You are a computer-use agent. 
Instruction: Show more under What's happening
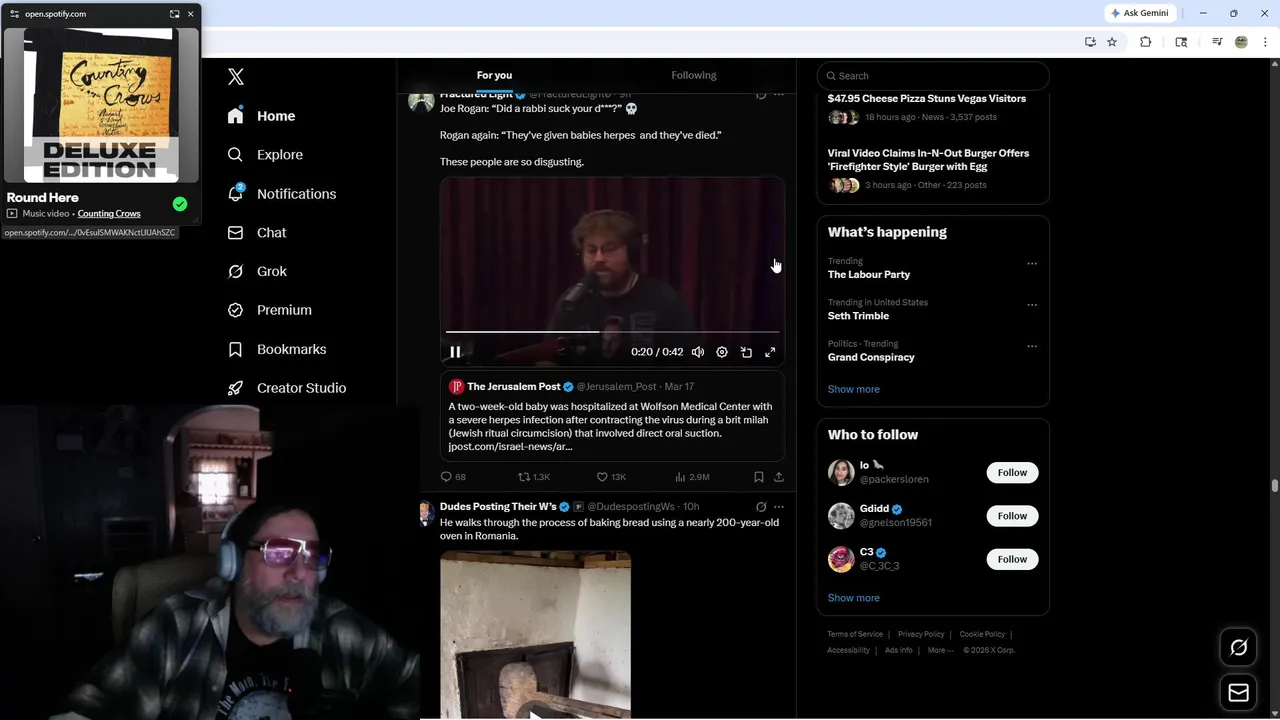coord(853,389)
